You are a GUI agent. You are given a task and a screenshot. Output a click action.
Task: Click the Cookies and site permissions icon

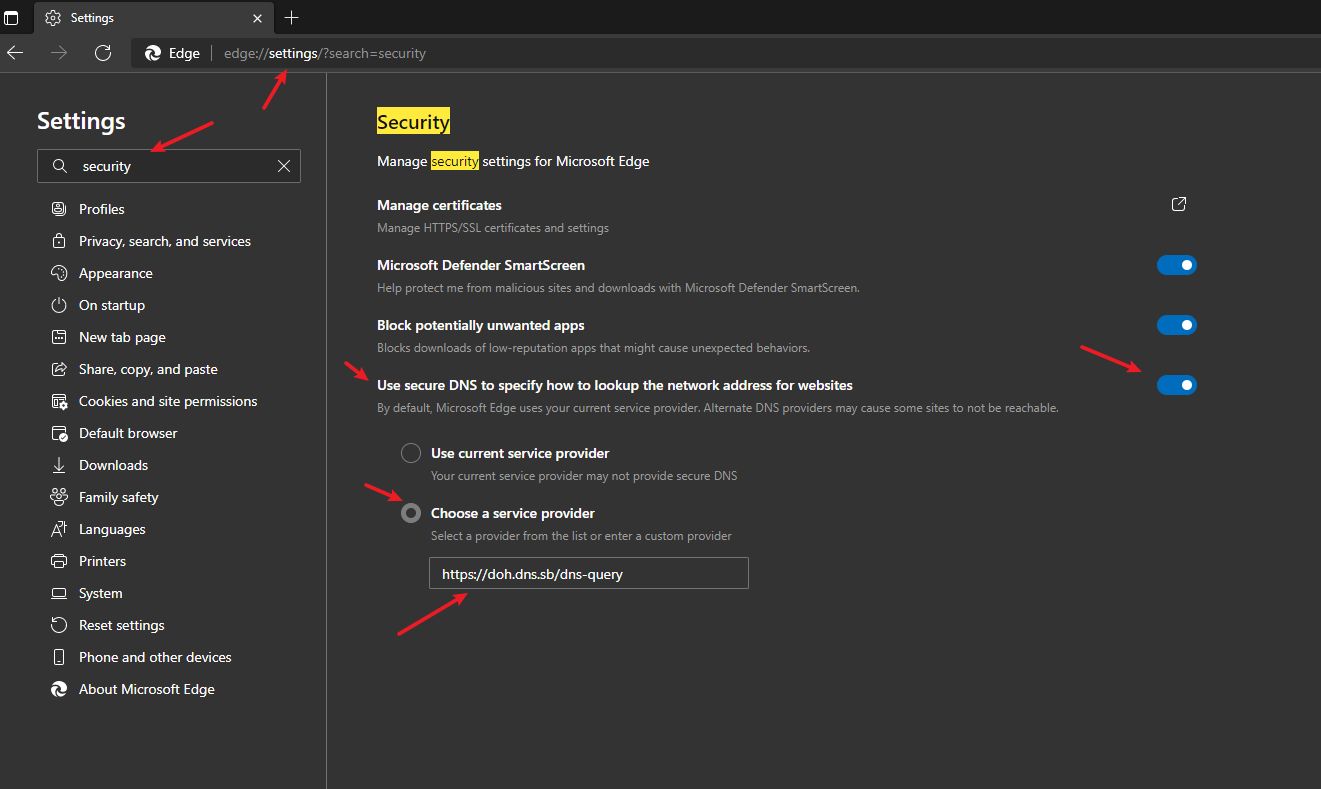pos(59,401)
